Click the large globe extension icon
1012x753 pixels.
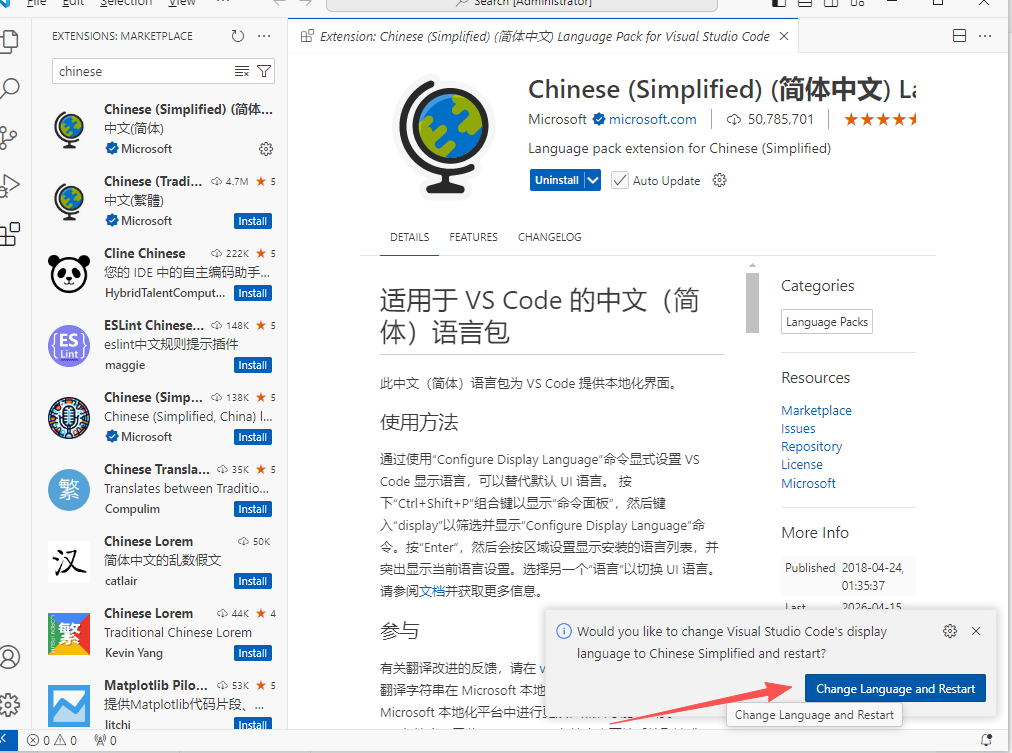[x=443, y=136]
